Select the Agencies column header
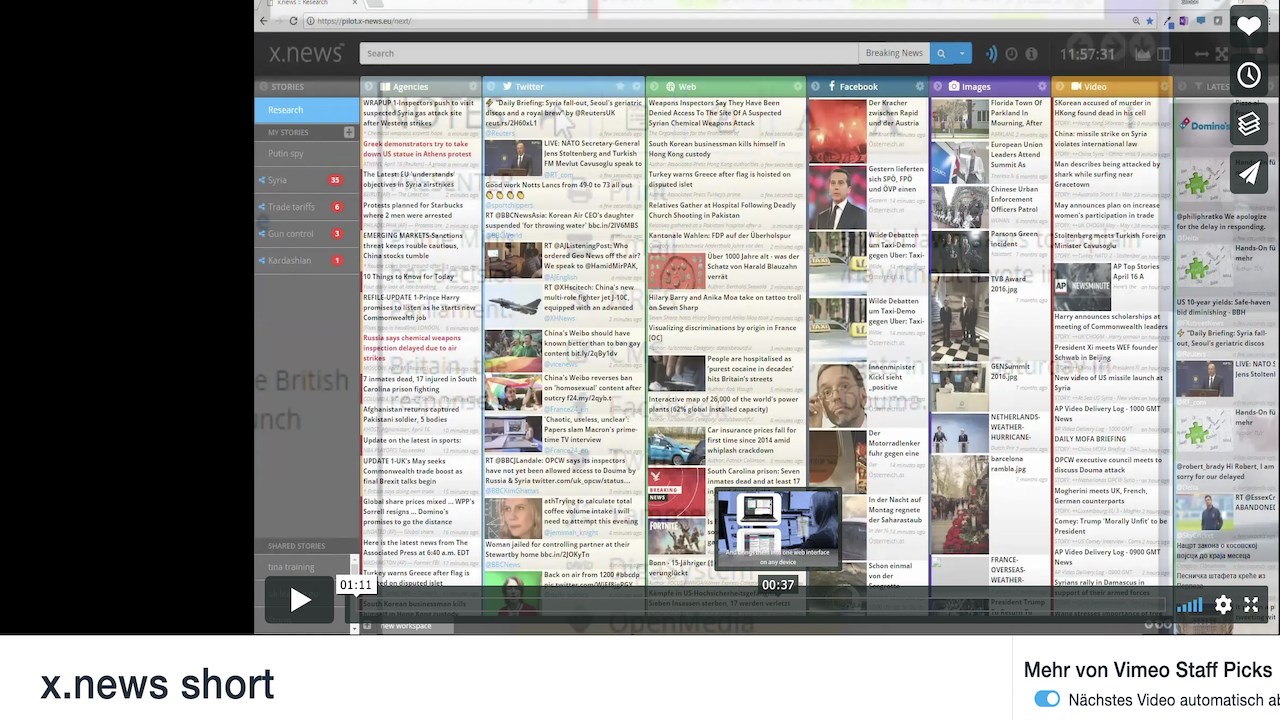 421,87
